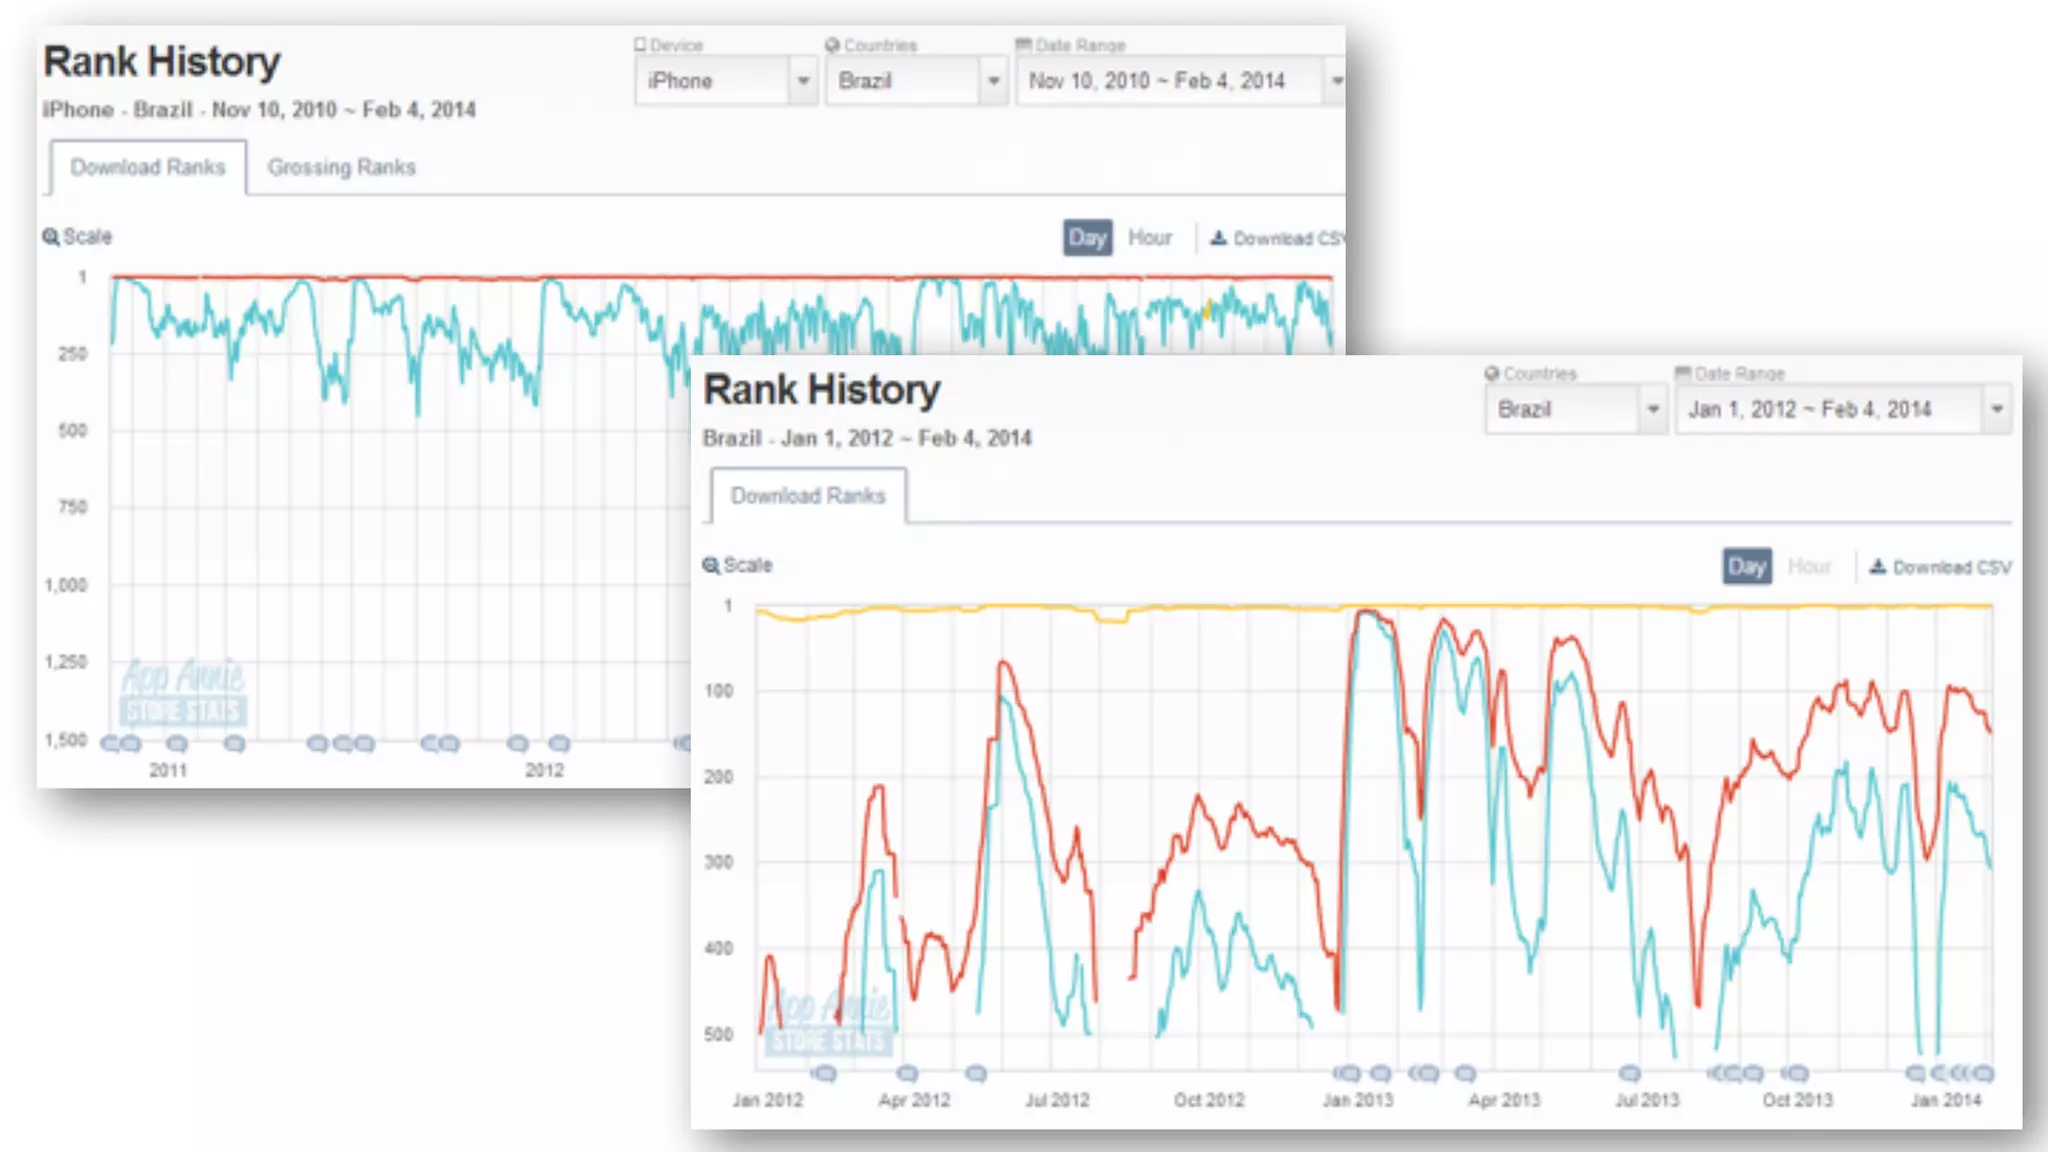Image resolution: width=2048 pixels, height=1152 pixels.
Task: Click the Hour button in front chart
Action: pyautogui.click(x=1809, y=567)
